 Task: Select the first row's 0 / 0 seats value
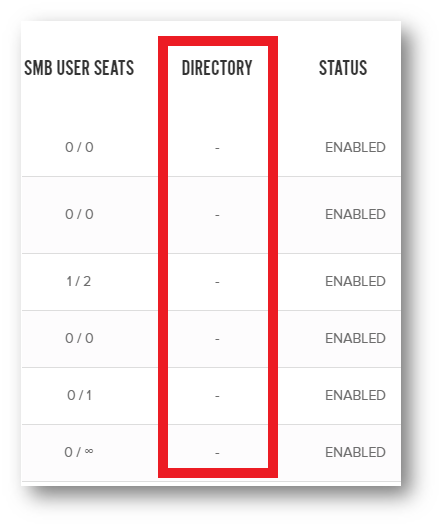coord(79,147)
